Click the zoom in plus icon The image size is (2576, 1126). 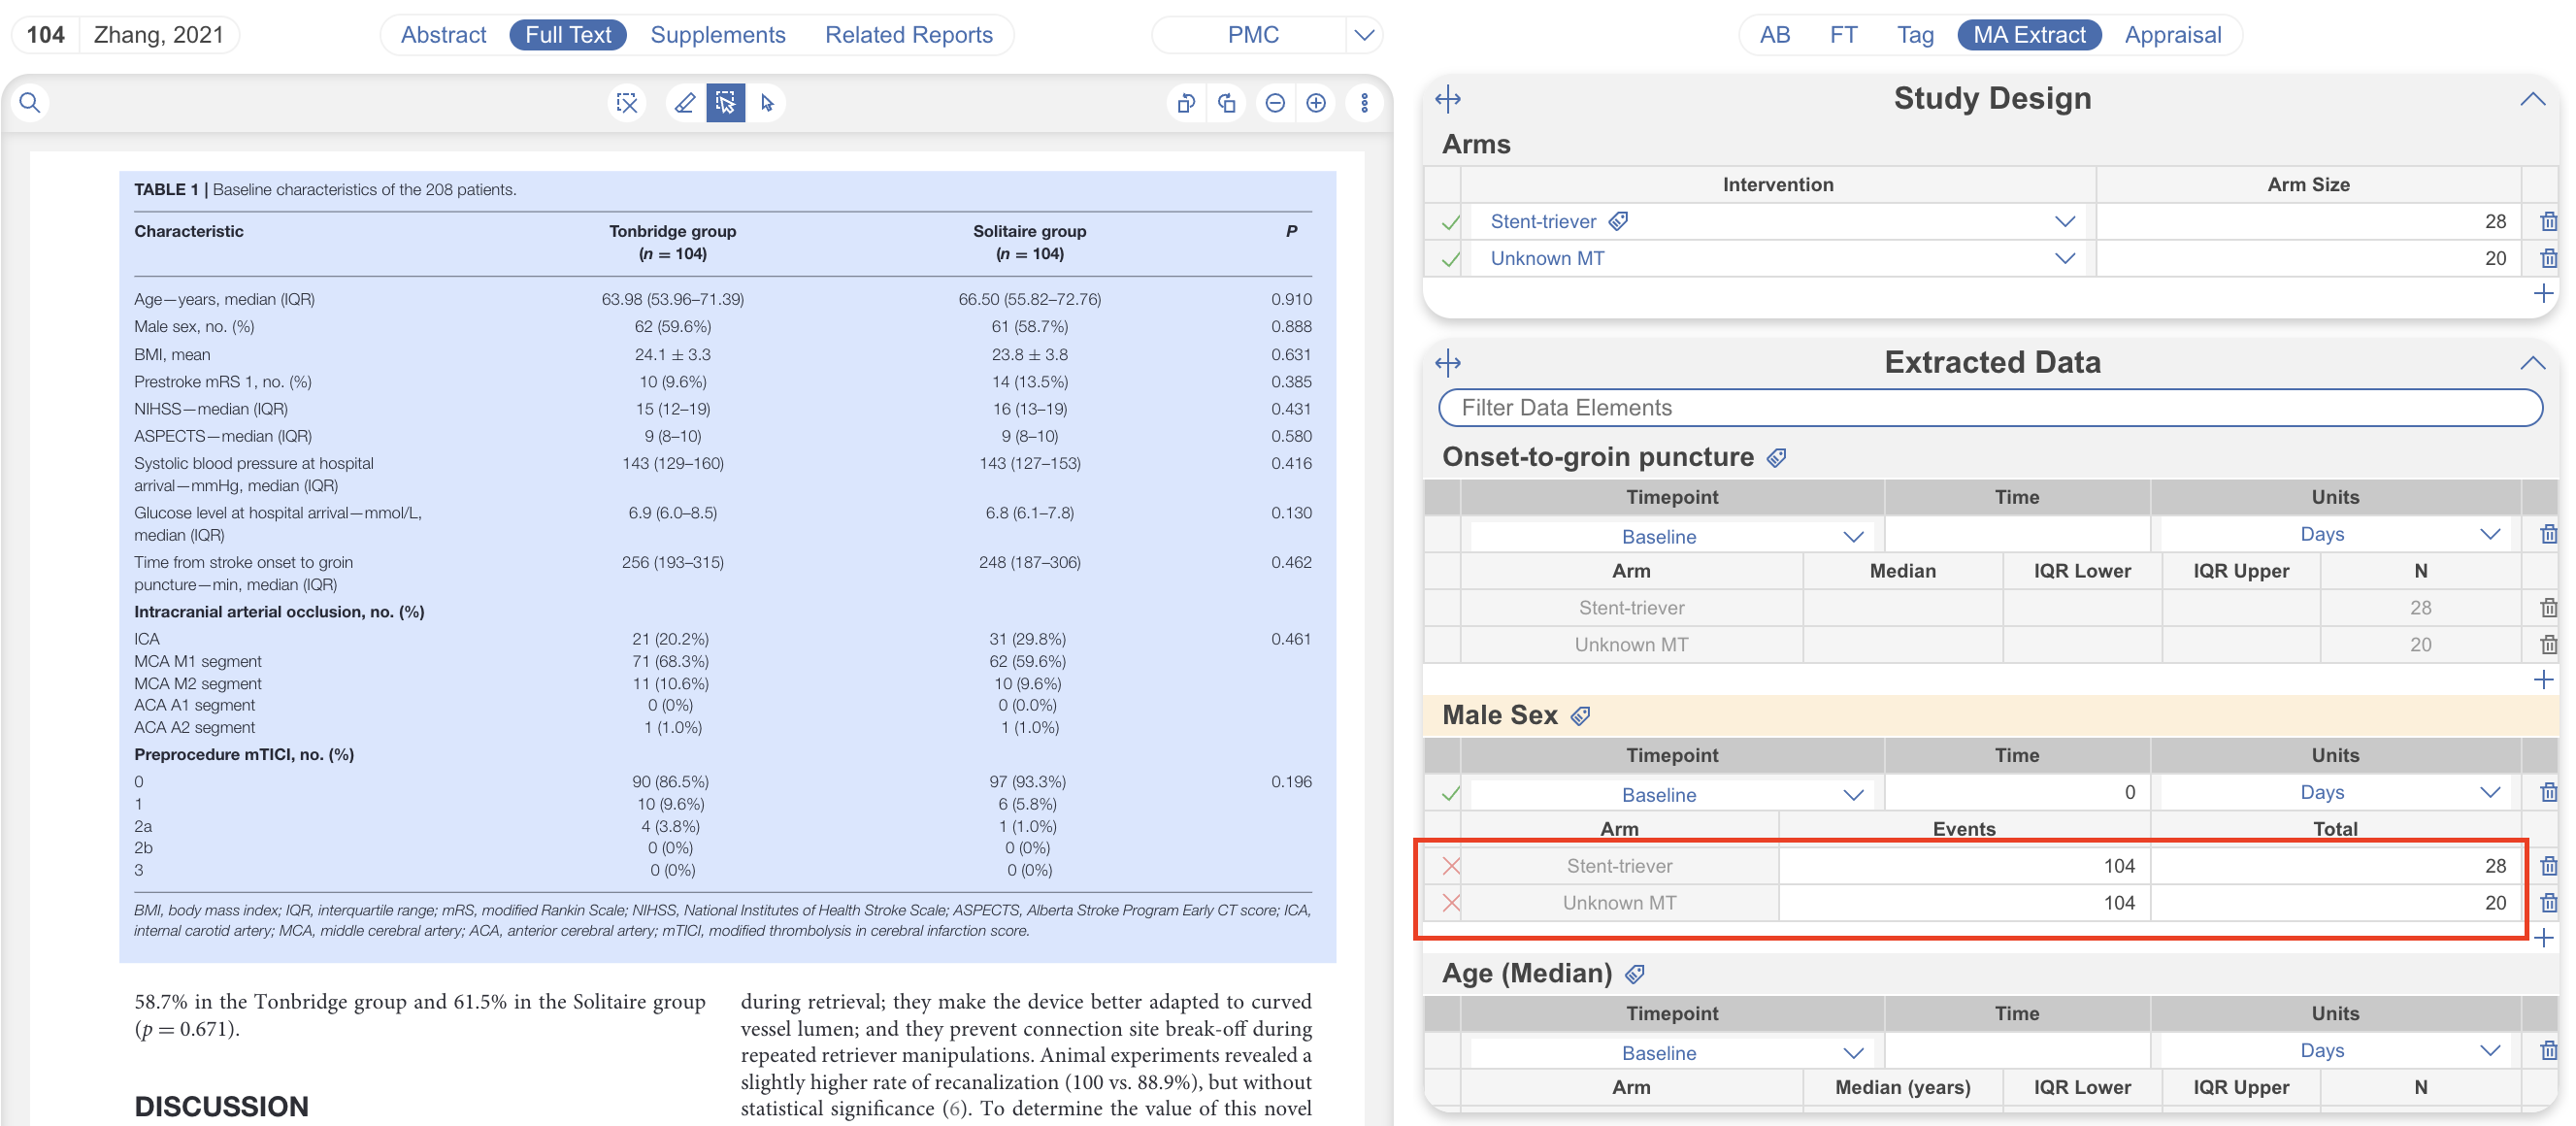pos(1316,103)
